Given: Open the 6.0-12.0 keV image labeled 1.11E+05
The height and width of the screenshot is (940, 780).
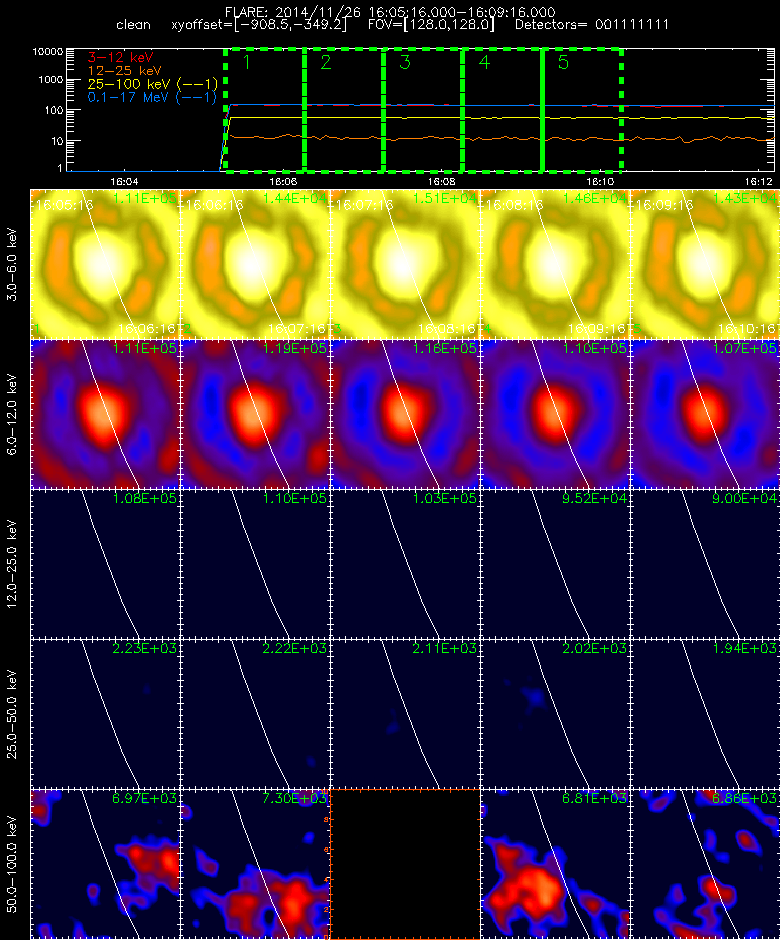Looking at the screenshot, I should point(105,414).
